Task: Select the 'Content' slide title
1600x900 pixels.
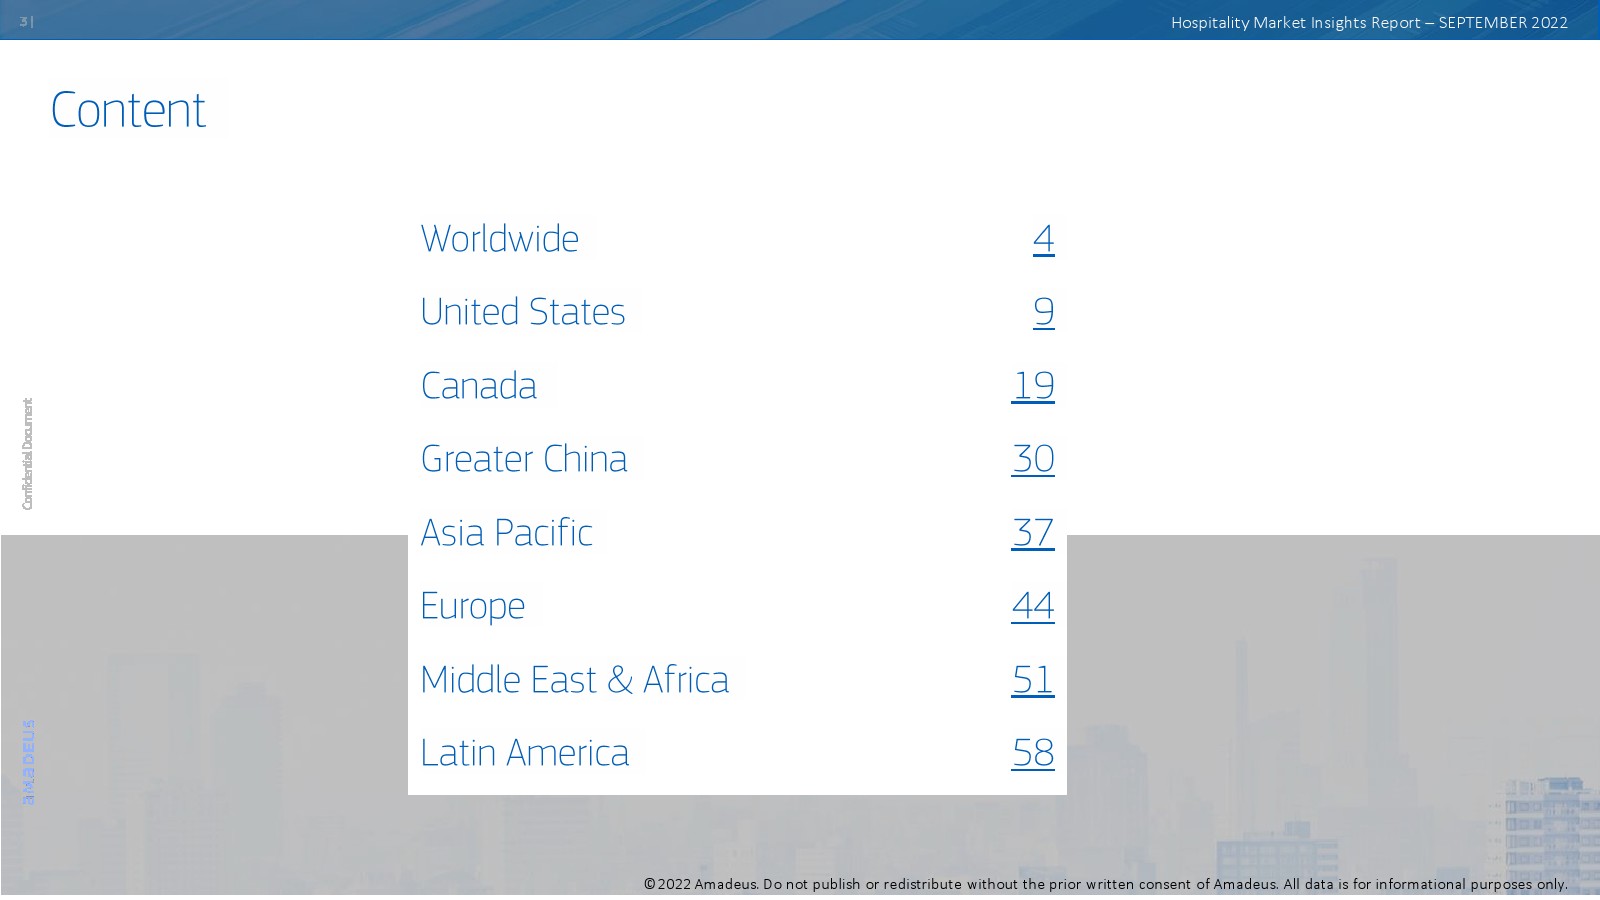Action: [128, 110]
